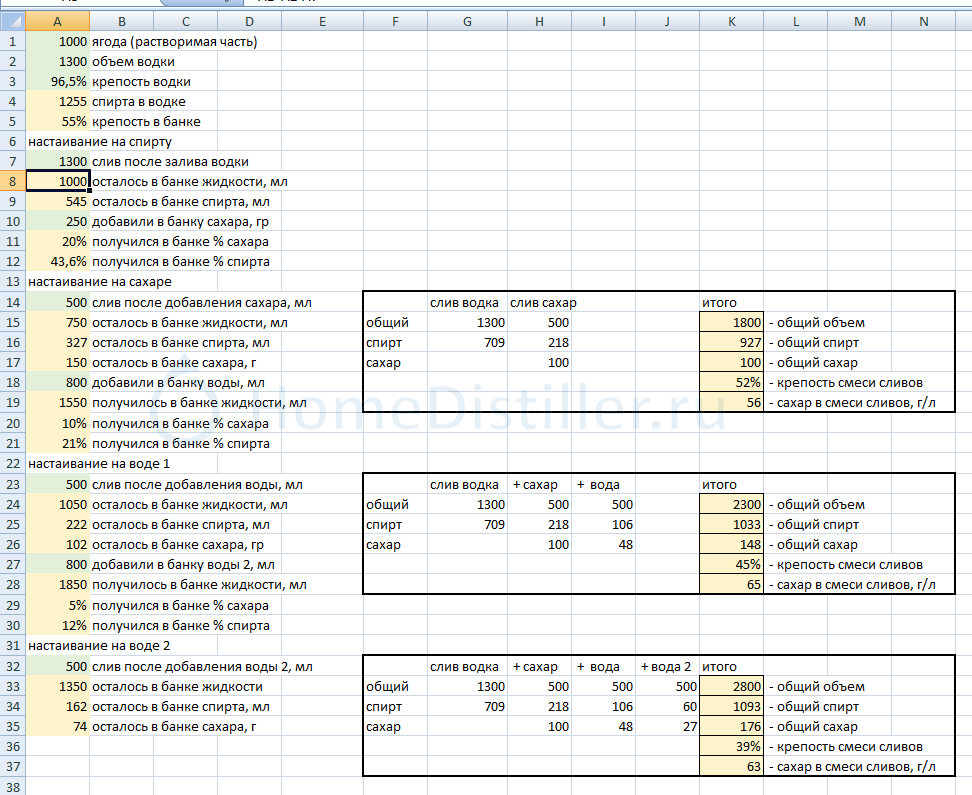Click the cell with value 1093
The image size is (972, 795).
pyautogui.click(x=733, y=707)
